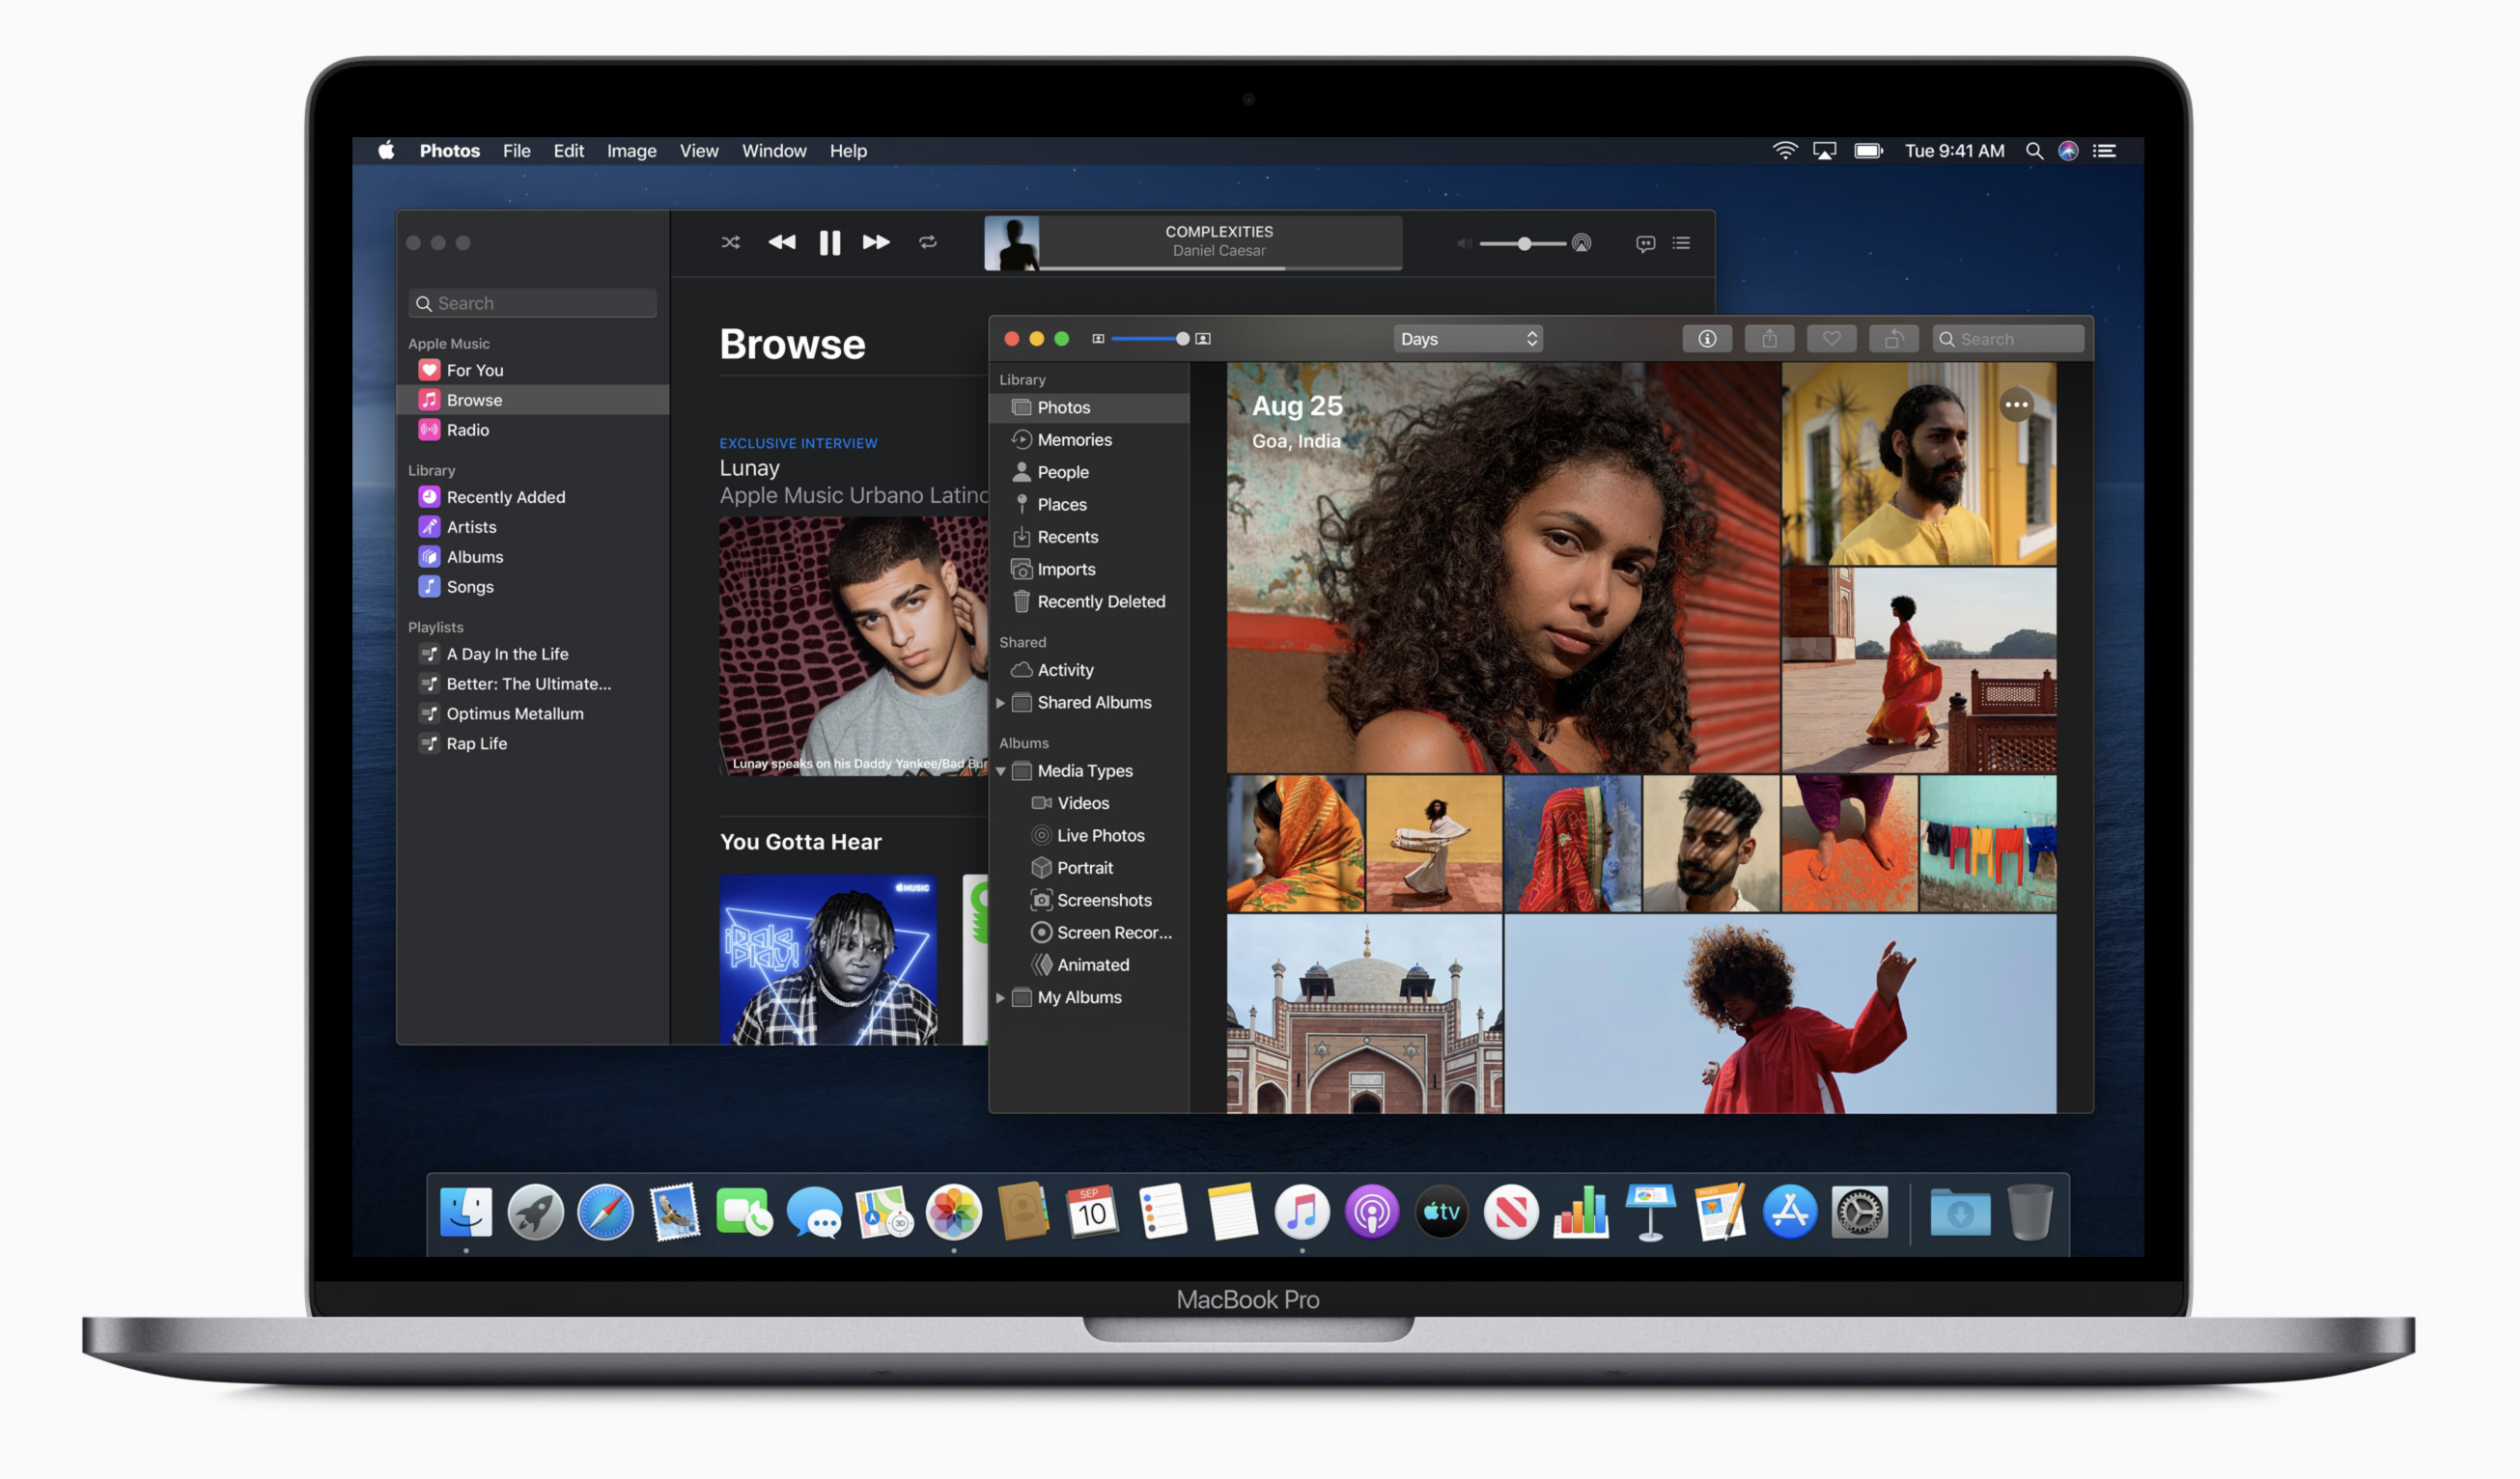Open Podcasts from the Dock

click(1371, 1213)
